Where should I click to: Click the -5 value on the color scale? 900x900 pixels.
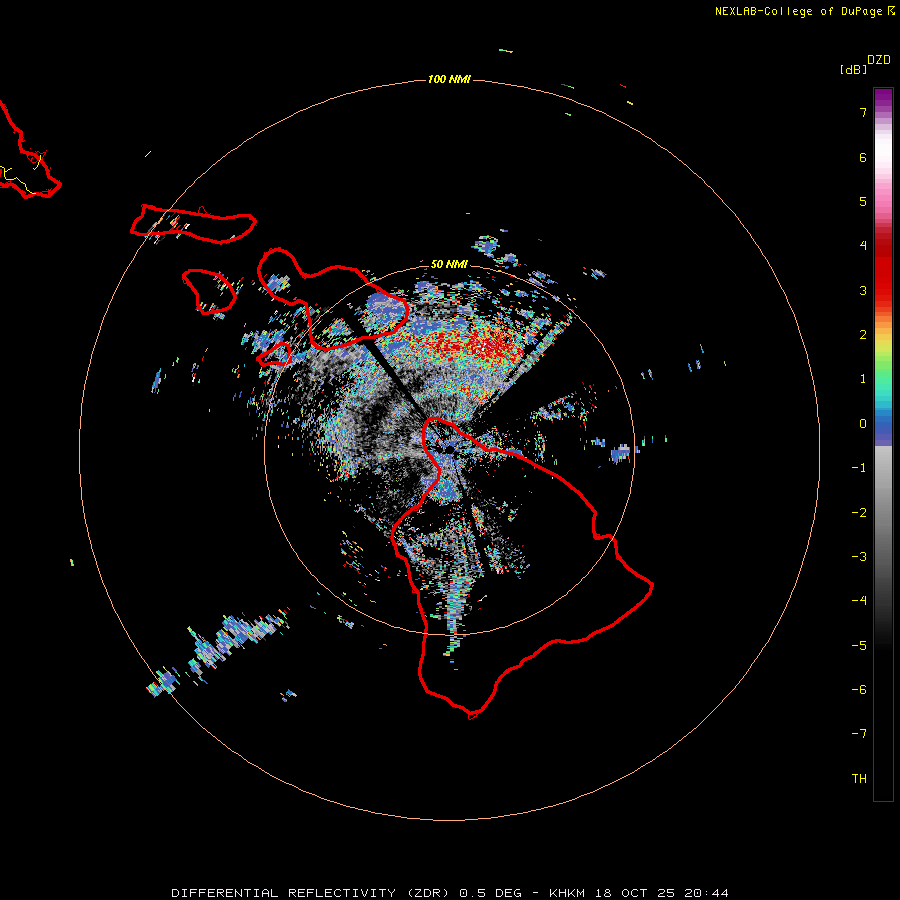pyautogui.click(x=859, y=646)
